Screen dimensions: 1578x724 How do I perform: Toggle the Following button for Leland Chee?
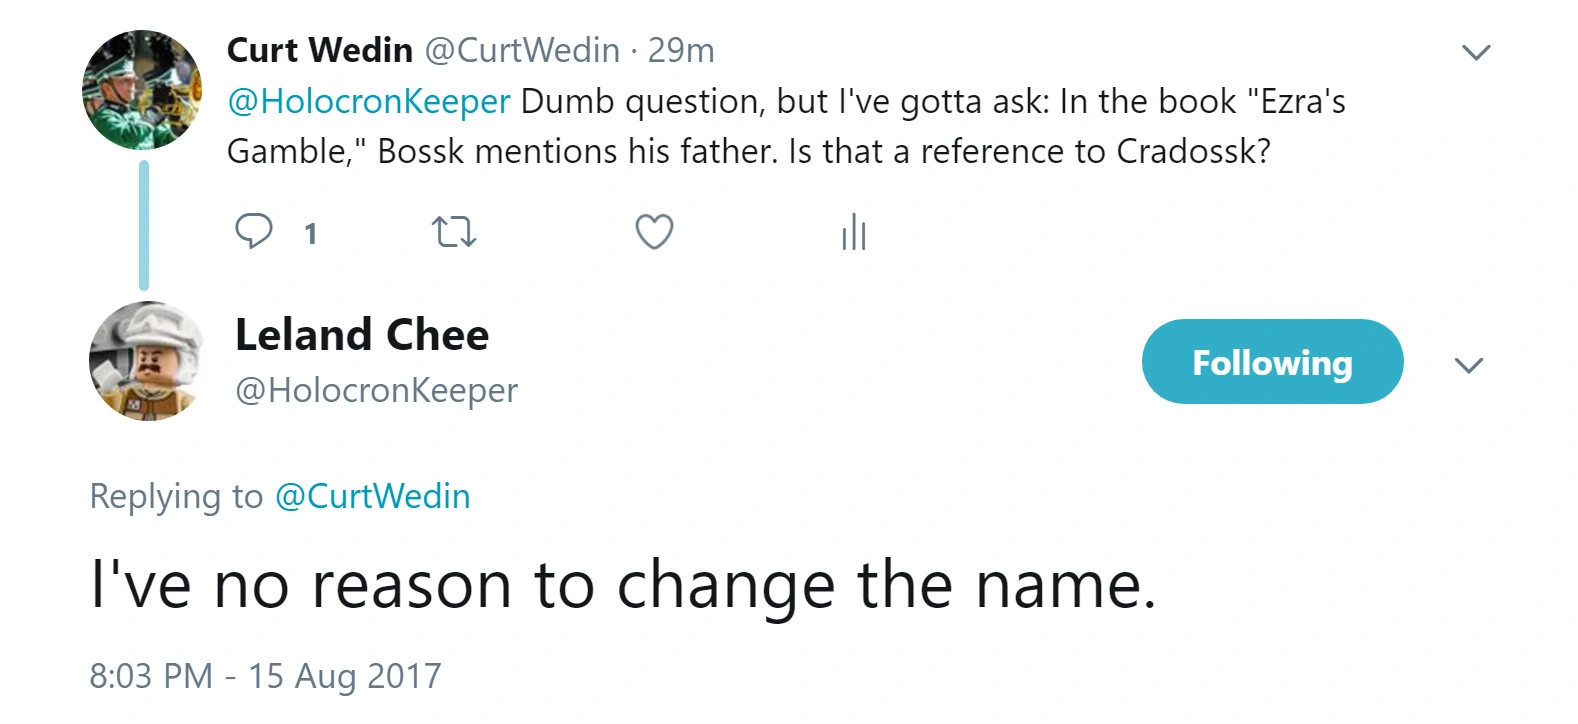click(x=1272, y=362)
